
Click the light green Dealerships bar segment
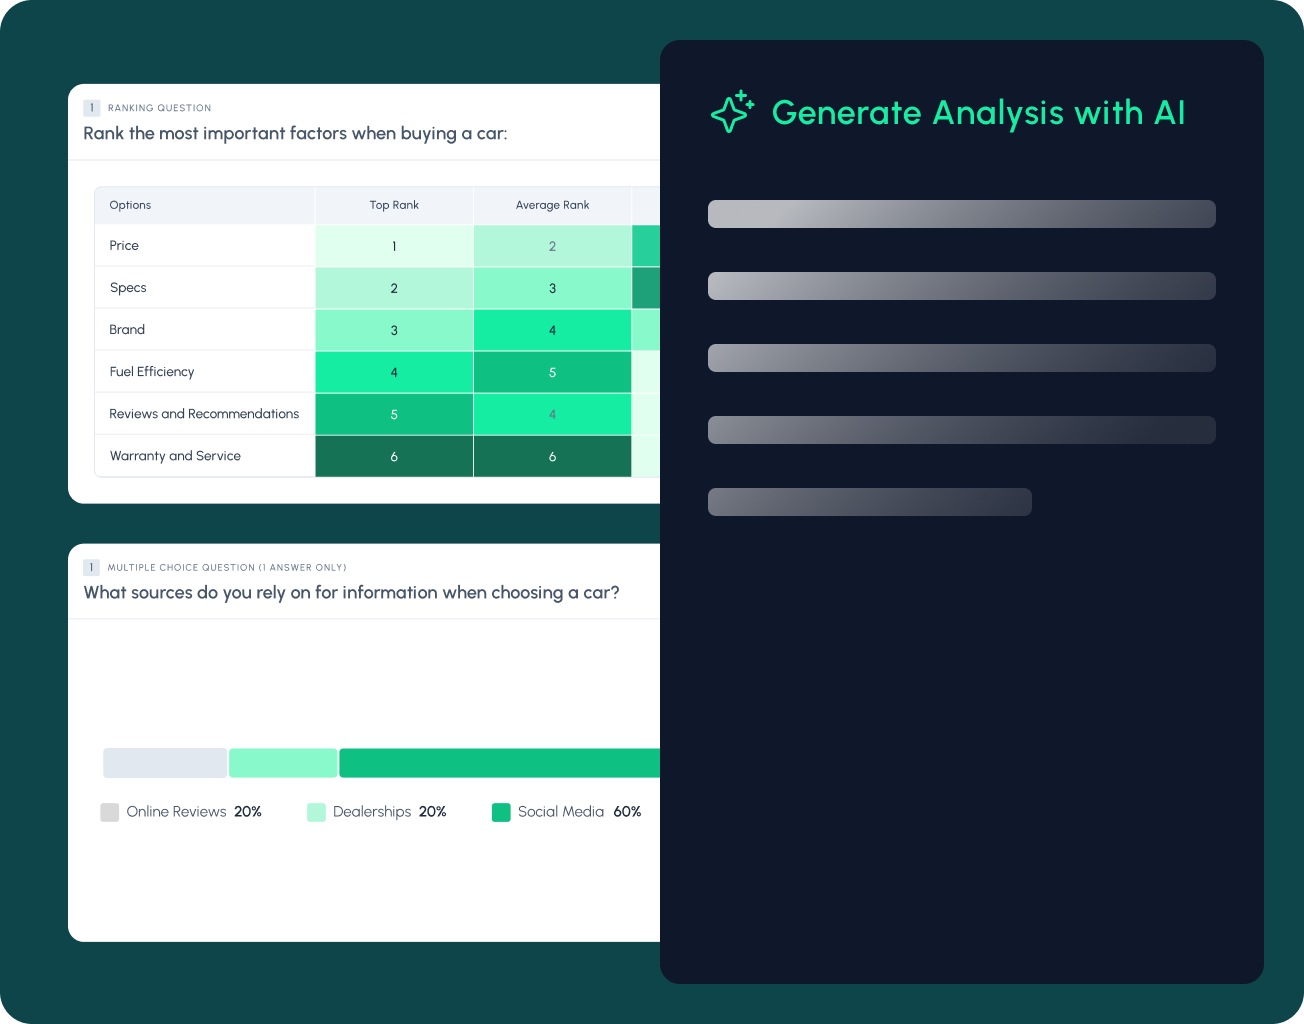[x=283, y=763]
